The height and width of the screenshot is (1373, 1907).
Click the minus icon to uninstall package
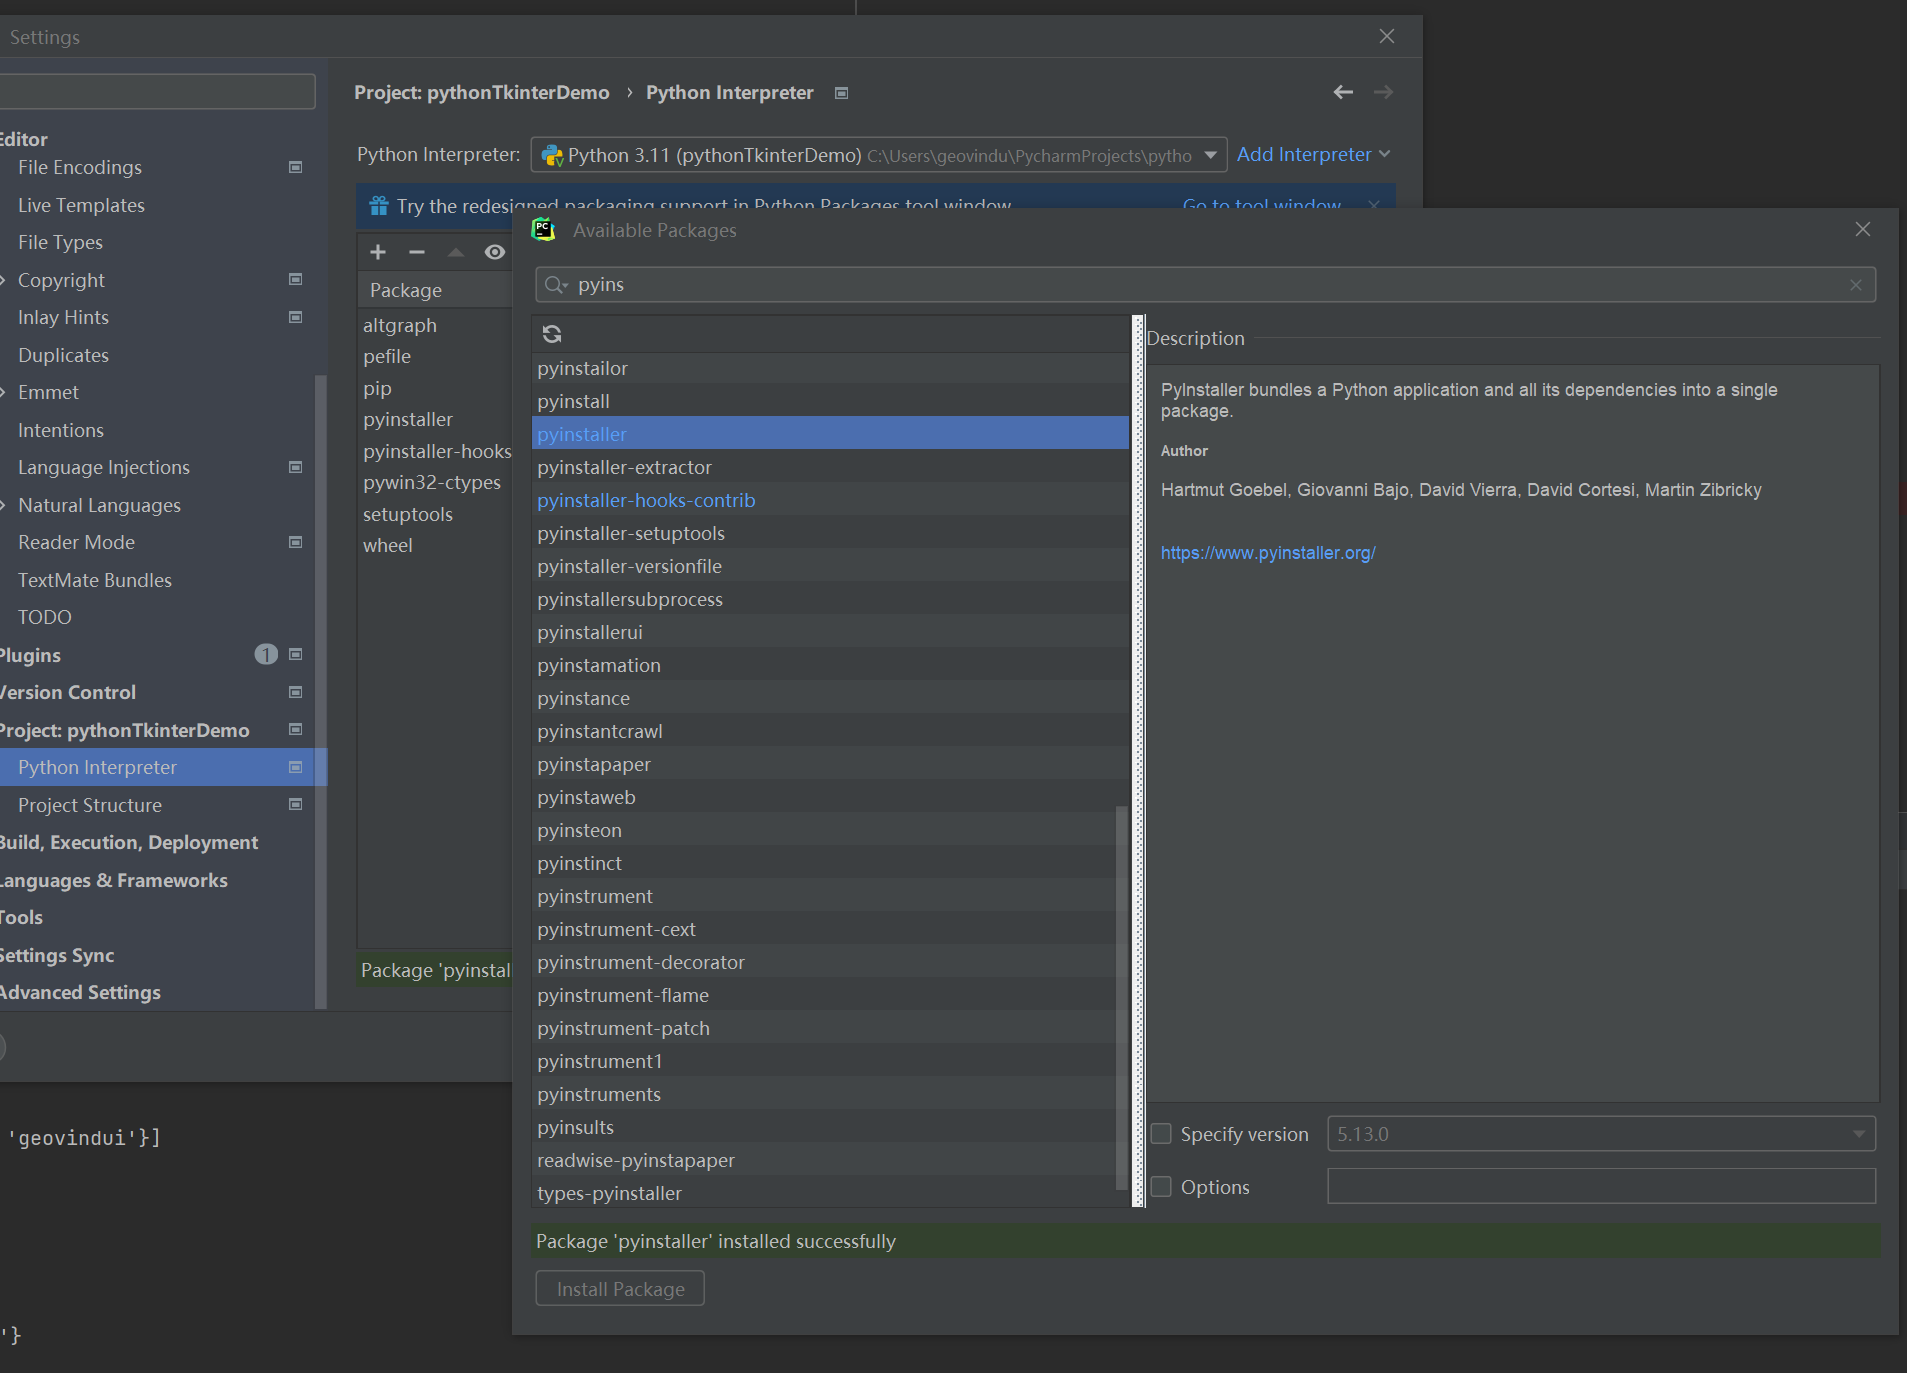point(417,252)
